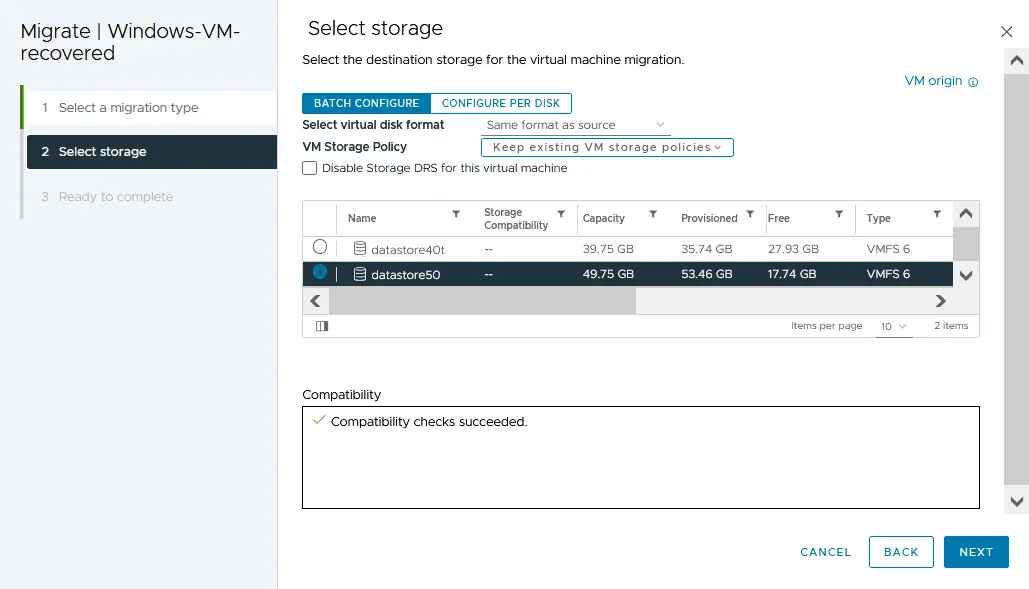The width and height of the screenshot is (1029, 589).
Task: Click table horizontal scroll left arrow
Action: [x=316, y=301]
